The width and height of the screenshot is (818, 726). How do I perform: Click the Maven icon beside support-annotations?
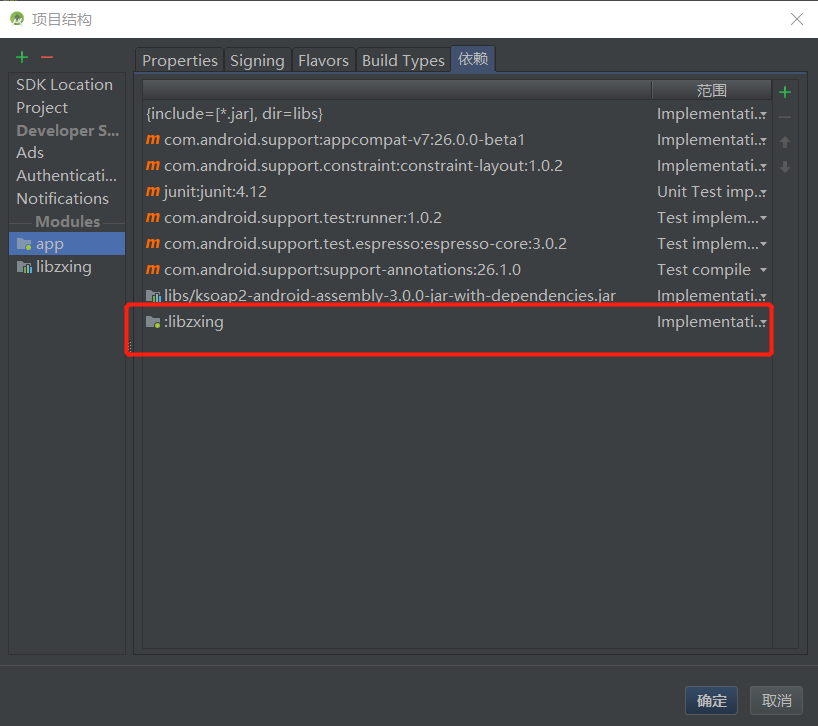[x=153, y=269]
